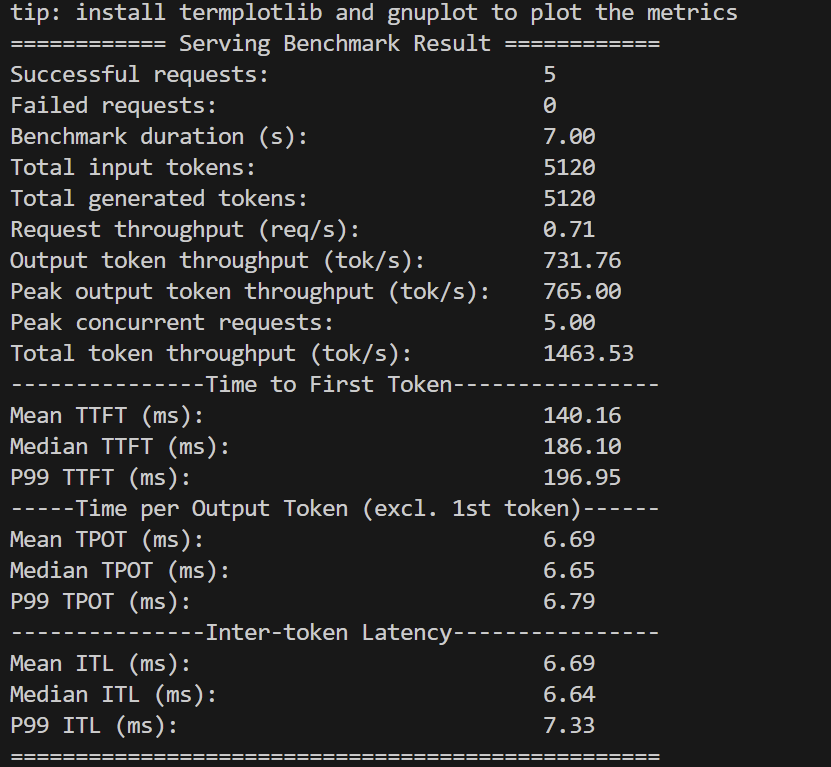Click the "Serving Benchmark Result" header
The height and width of the screenshot is (767, 831).
click(335, 44)
